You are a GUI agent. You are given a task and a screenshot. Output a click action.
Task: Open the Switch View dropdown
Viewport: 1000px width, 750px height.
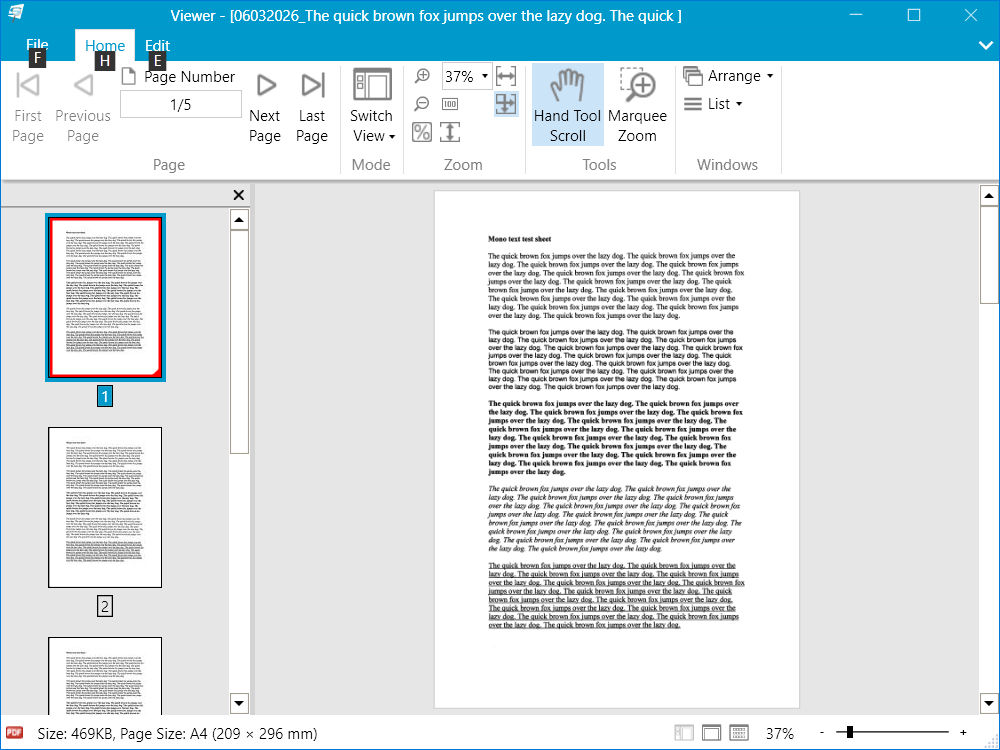point(372,107)
